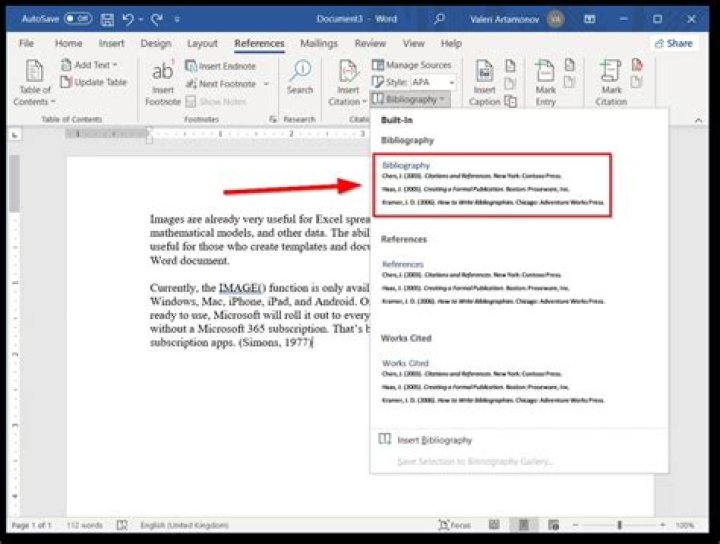Click the proofing check icon in status bar

click(122, 525)
